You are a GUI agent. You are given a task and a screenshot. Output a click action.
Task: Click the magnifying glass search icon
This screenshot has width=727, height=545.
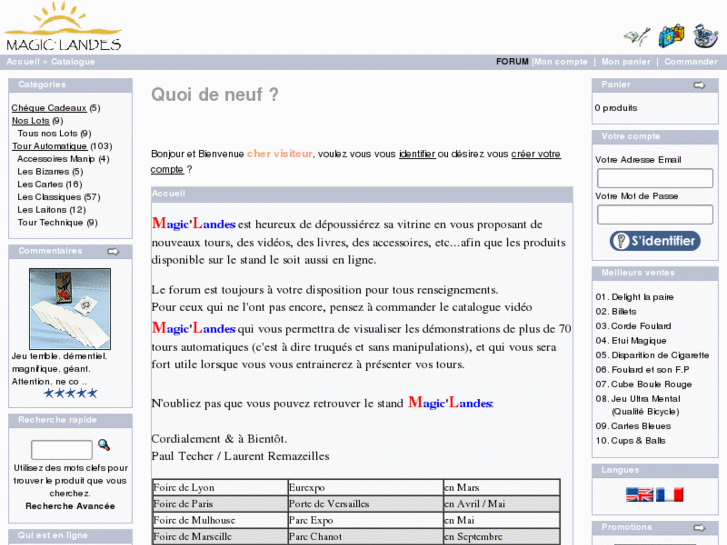click(104, 445)
